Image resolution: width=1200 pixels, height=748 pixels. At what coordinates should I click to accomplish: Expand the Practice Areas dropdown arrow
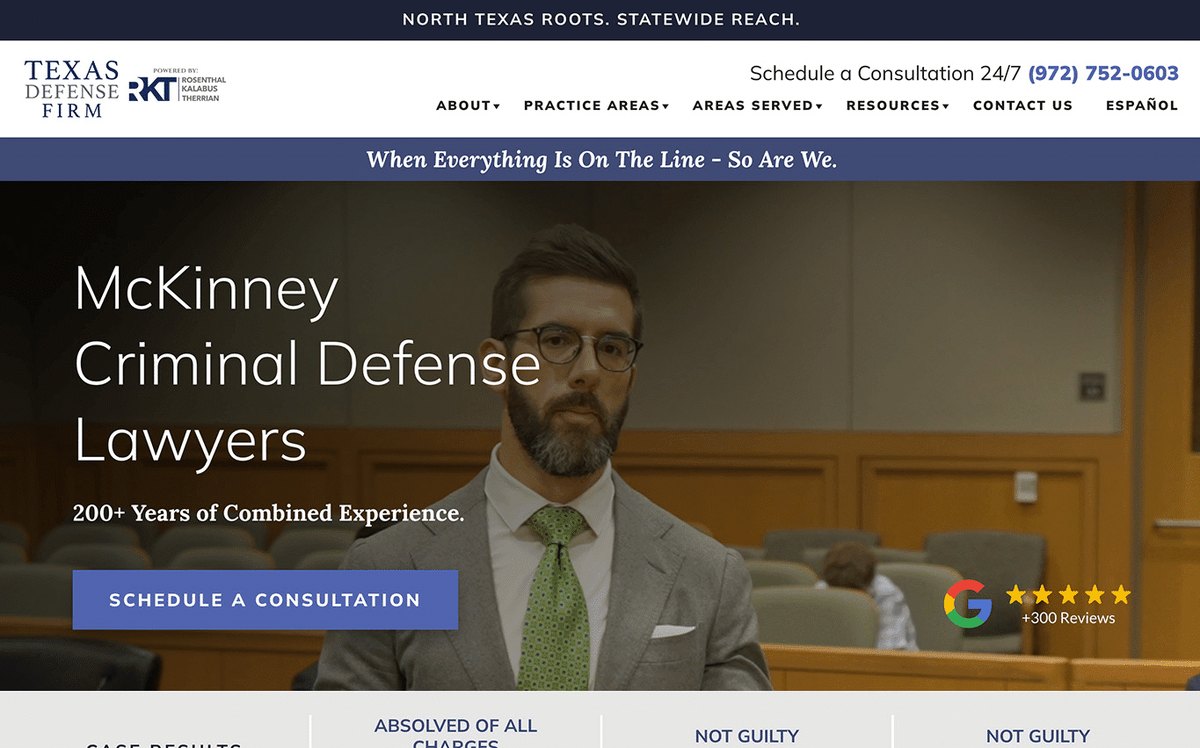point(666,106)
